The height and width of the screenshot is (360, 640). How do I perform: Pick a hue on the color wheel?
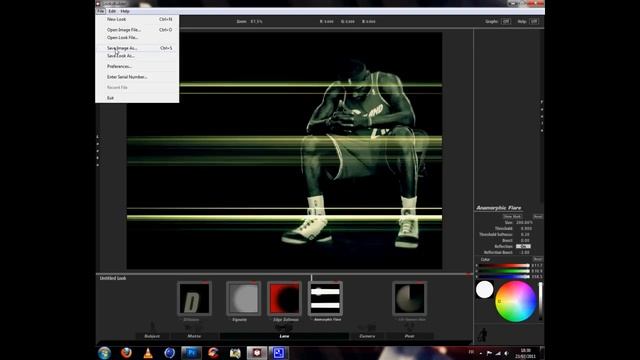(x=516, y=302)
